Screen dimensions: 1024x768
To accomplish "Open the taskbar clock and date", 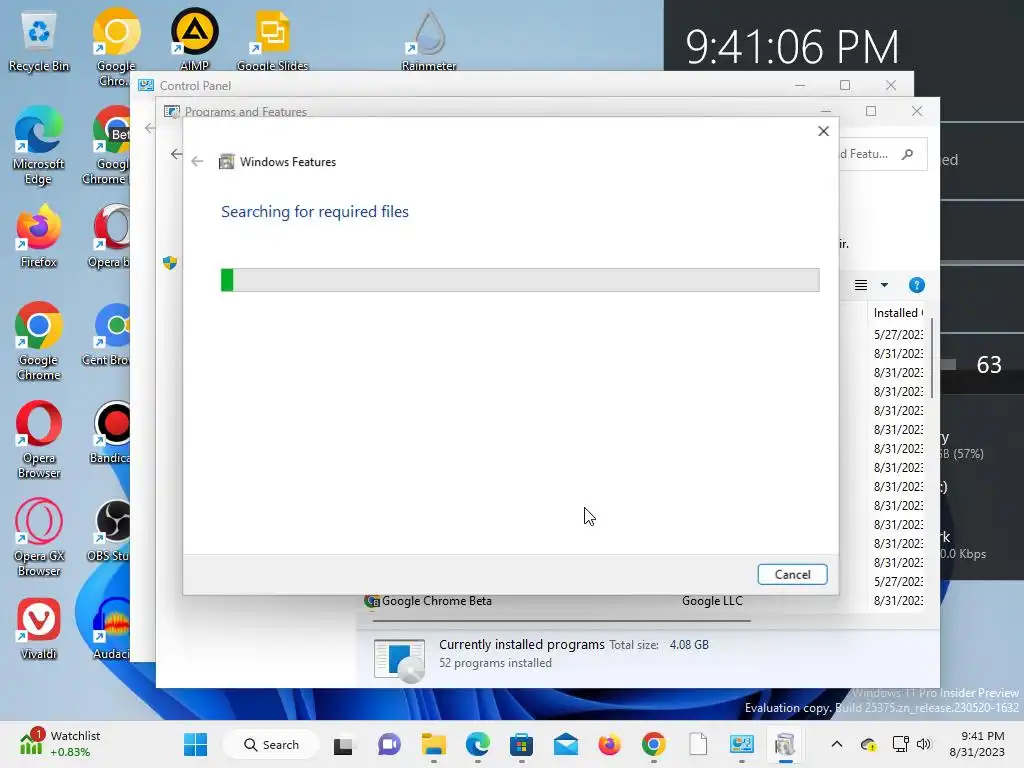I will click(977, 744).
